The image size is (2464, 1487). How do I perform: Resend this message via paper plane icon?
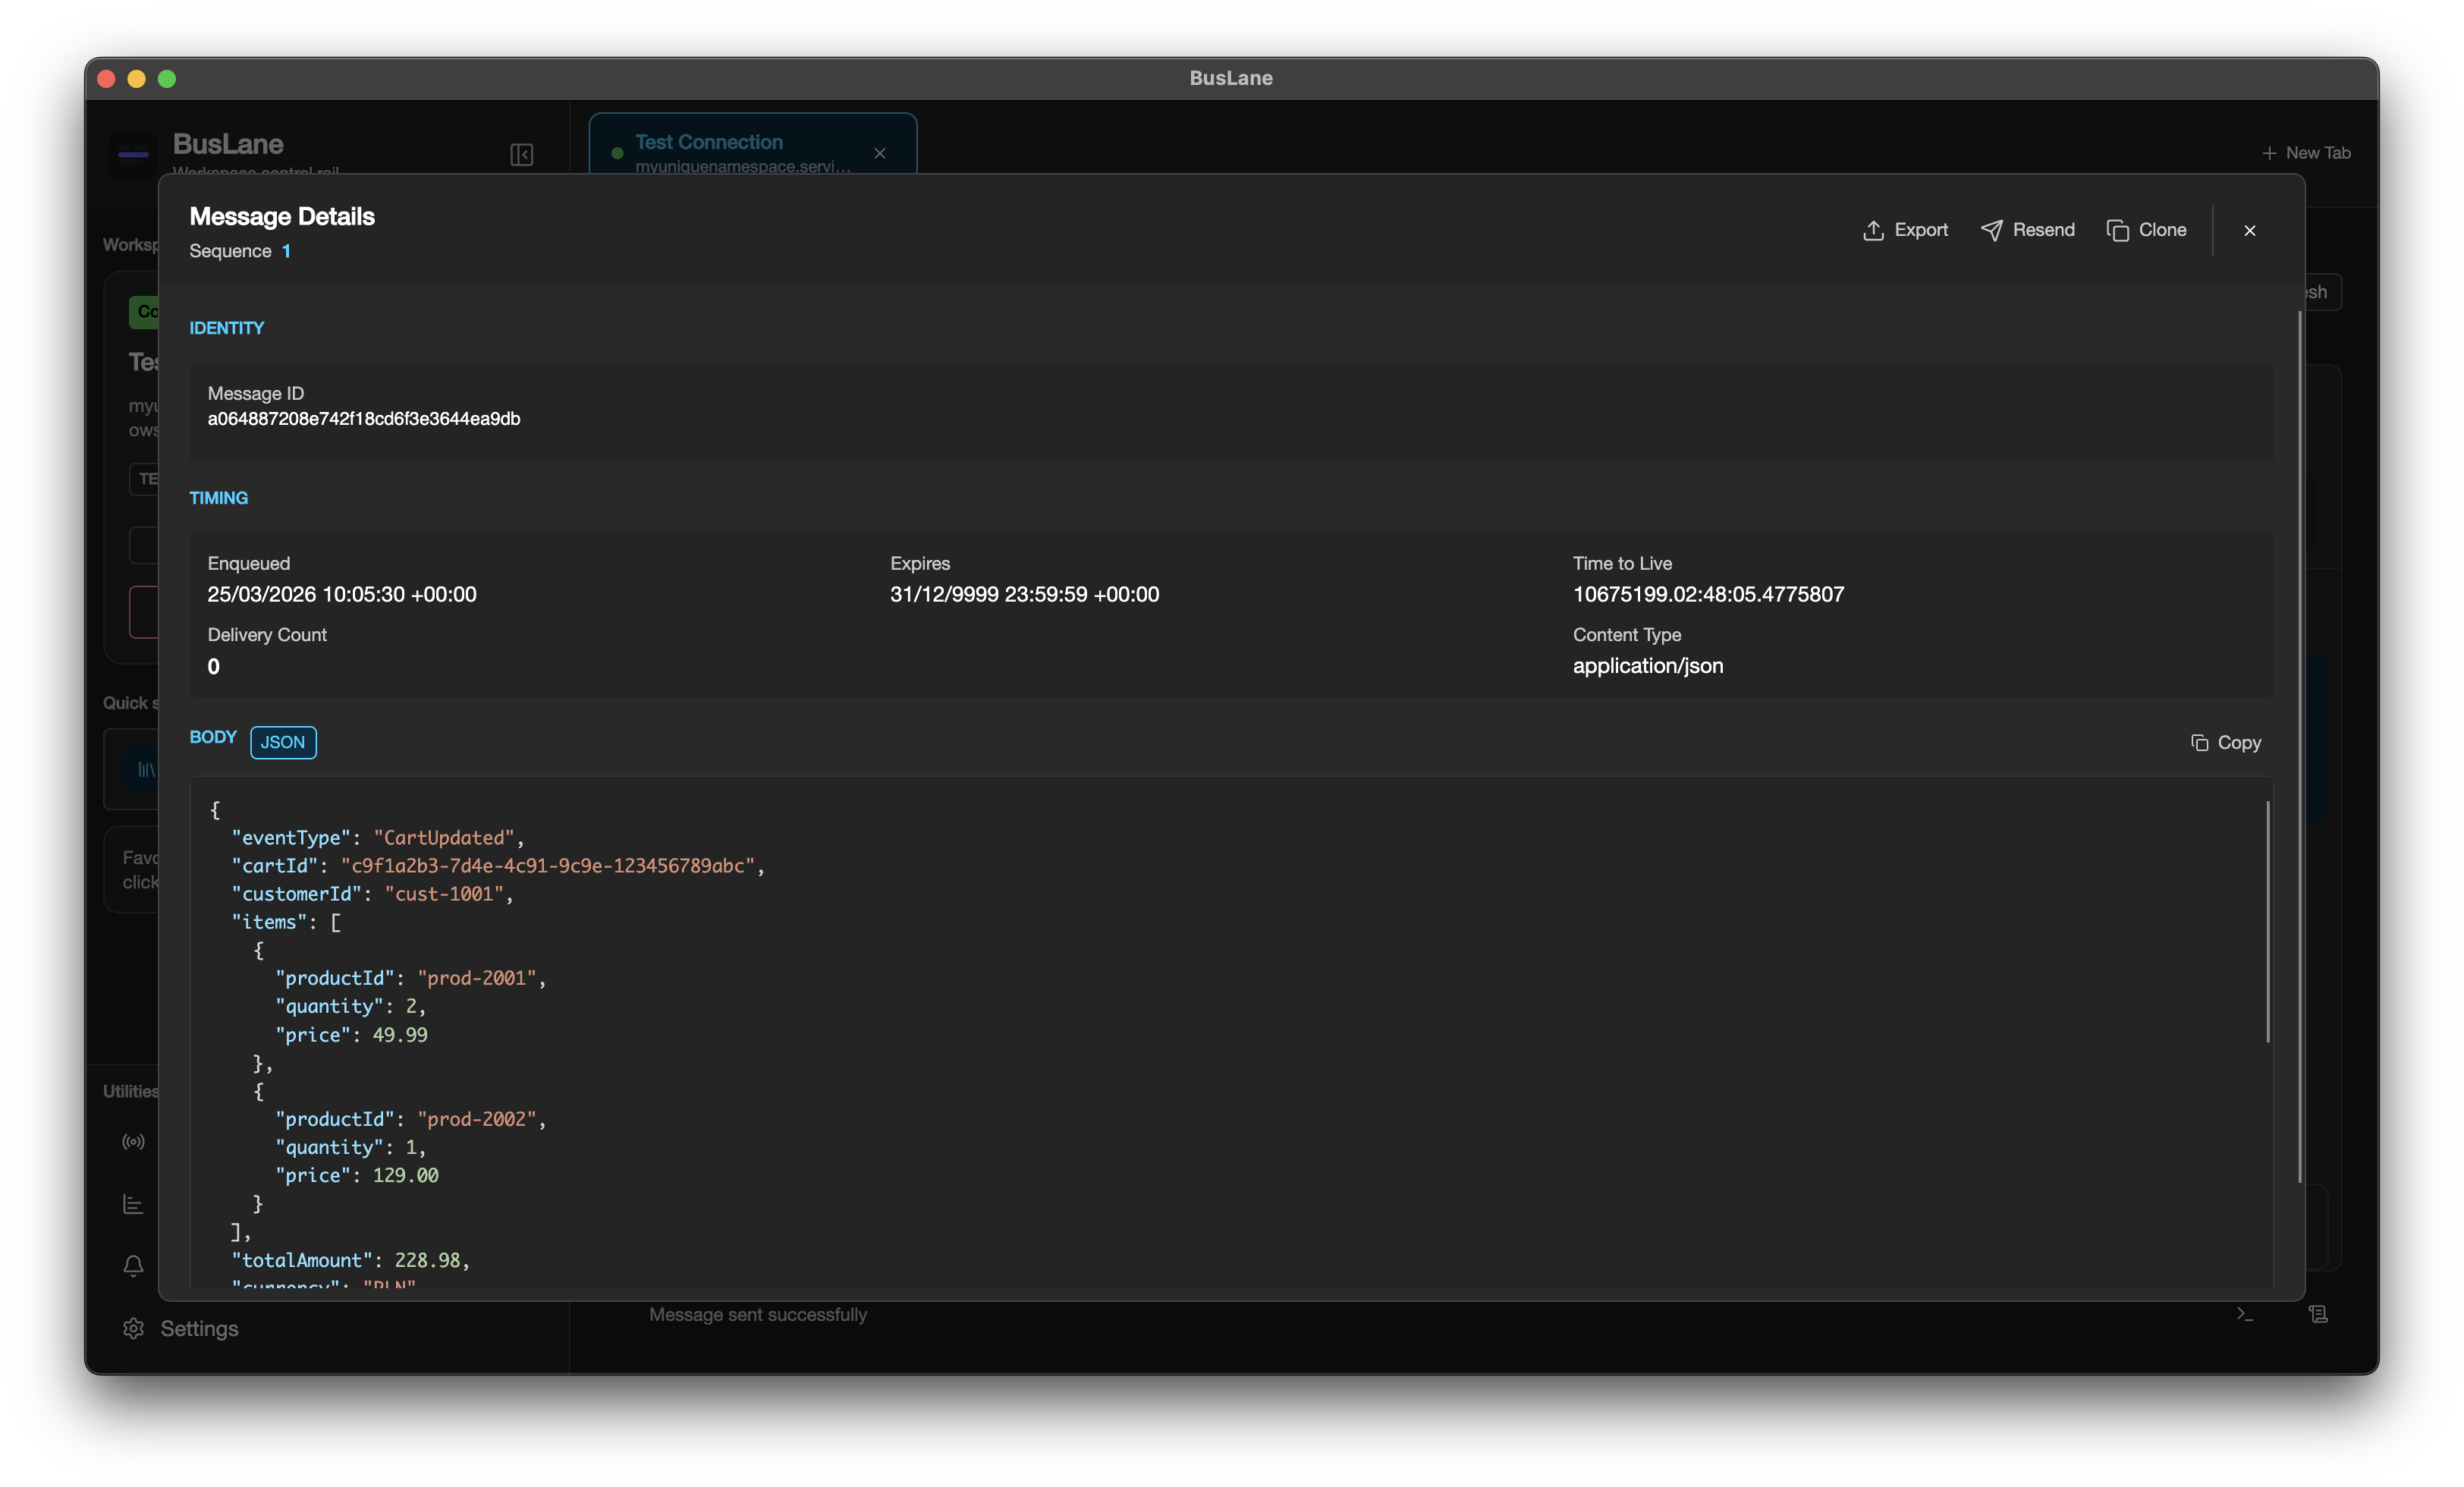click(x=2027, y=230)
